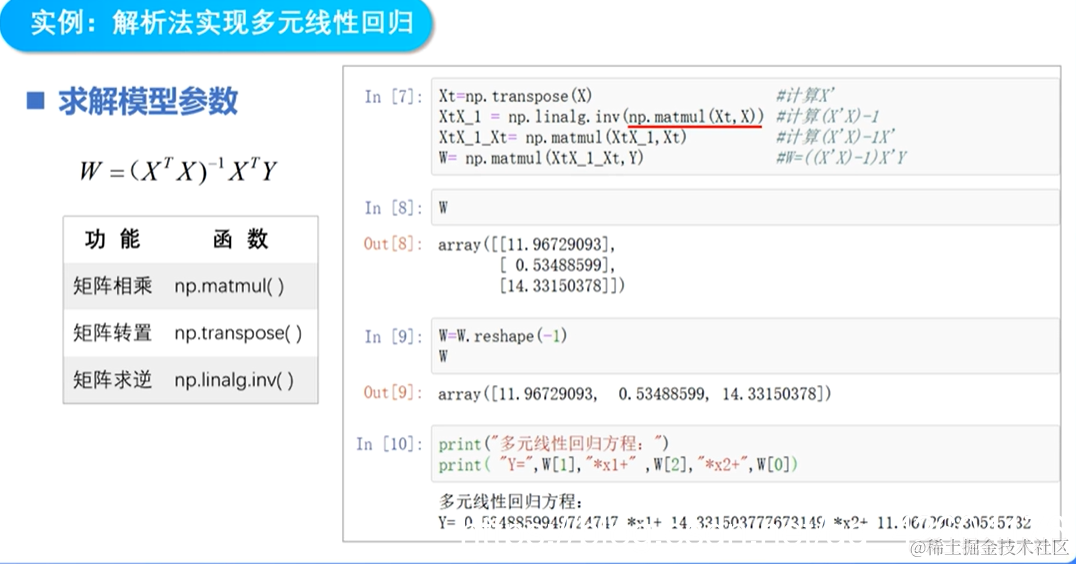The height and width of the screenshot is (564, 1076).
Task: Click the comment #计算(X'X)-1
Action: pos(828,117)
